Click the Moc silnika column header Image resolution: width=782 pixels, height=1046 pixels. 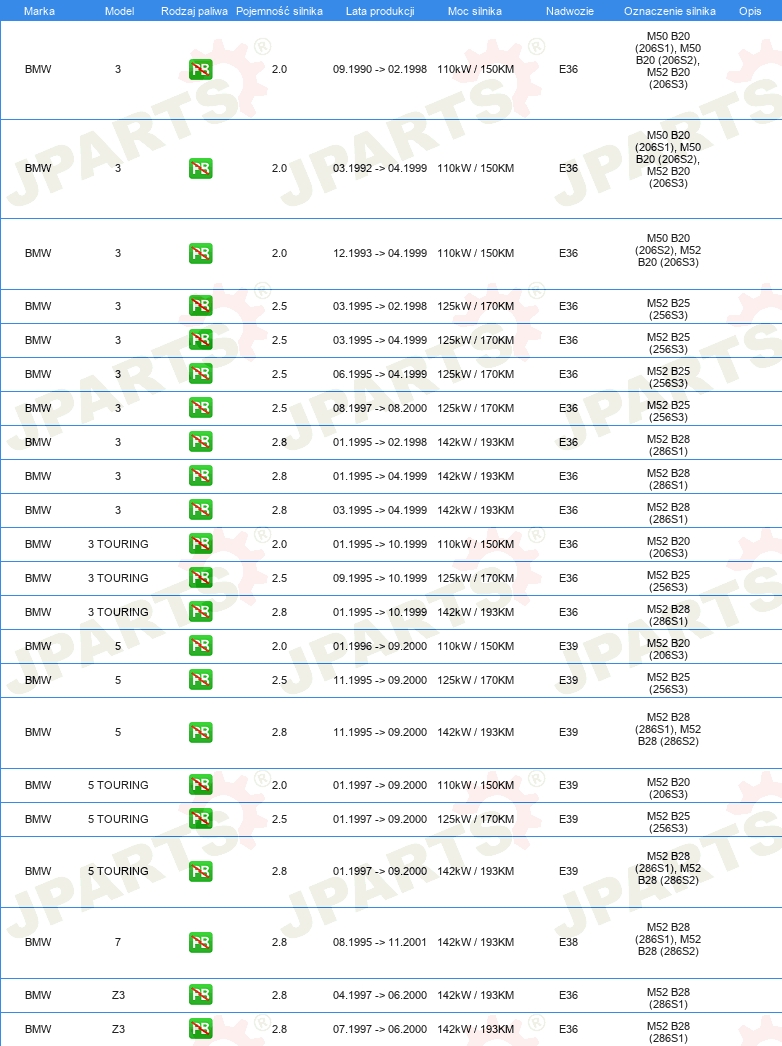click(475, 11)
